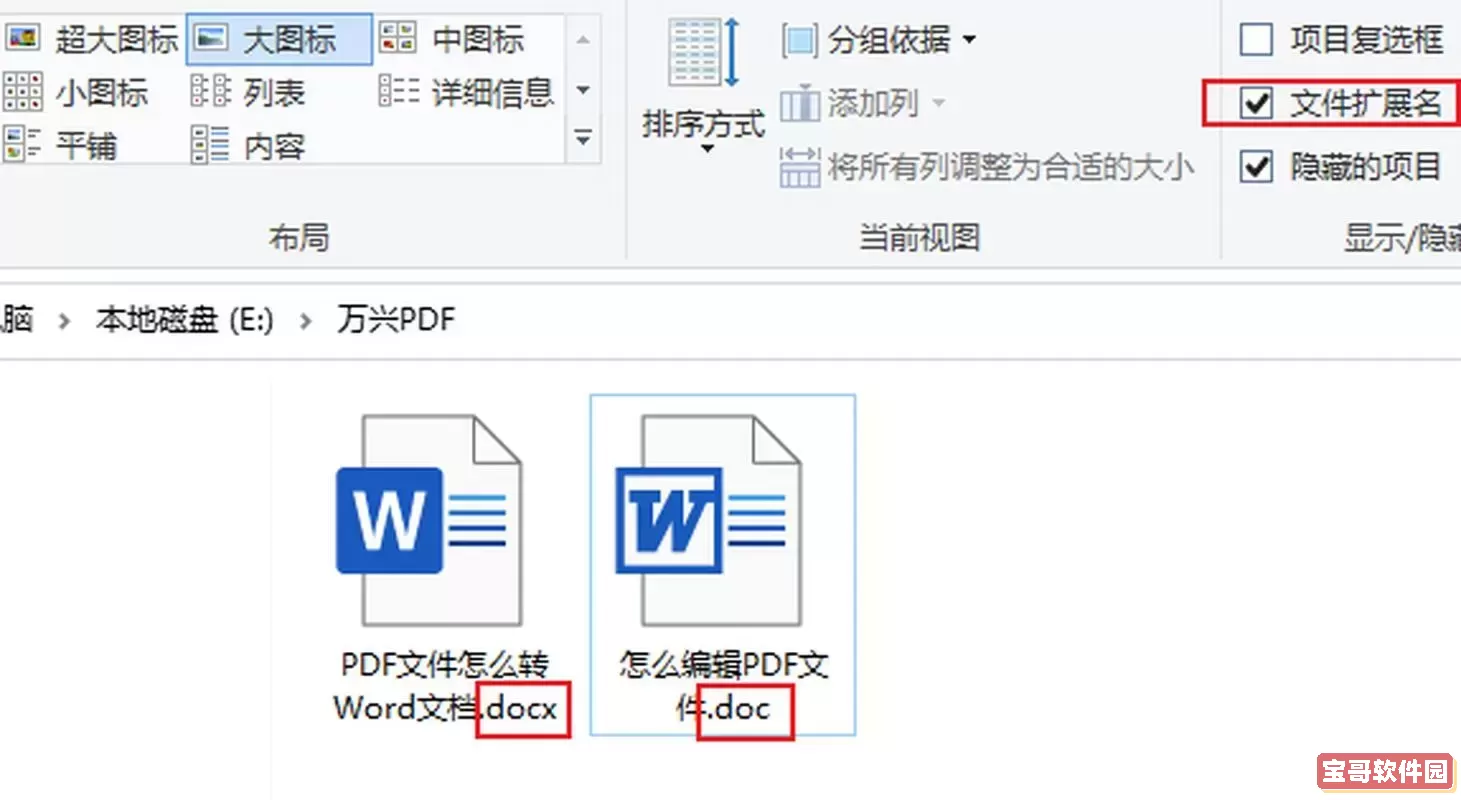Switch to 列表 view layout
Screen dimensions: 1461x800
[x=248, y=93]
